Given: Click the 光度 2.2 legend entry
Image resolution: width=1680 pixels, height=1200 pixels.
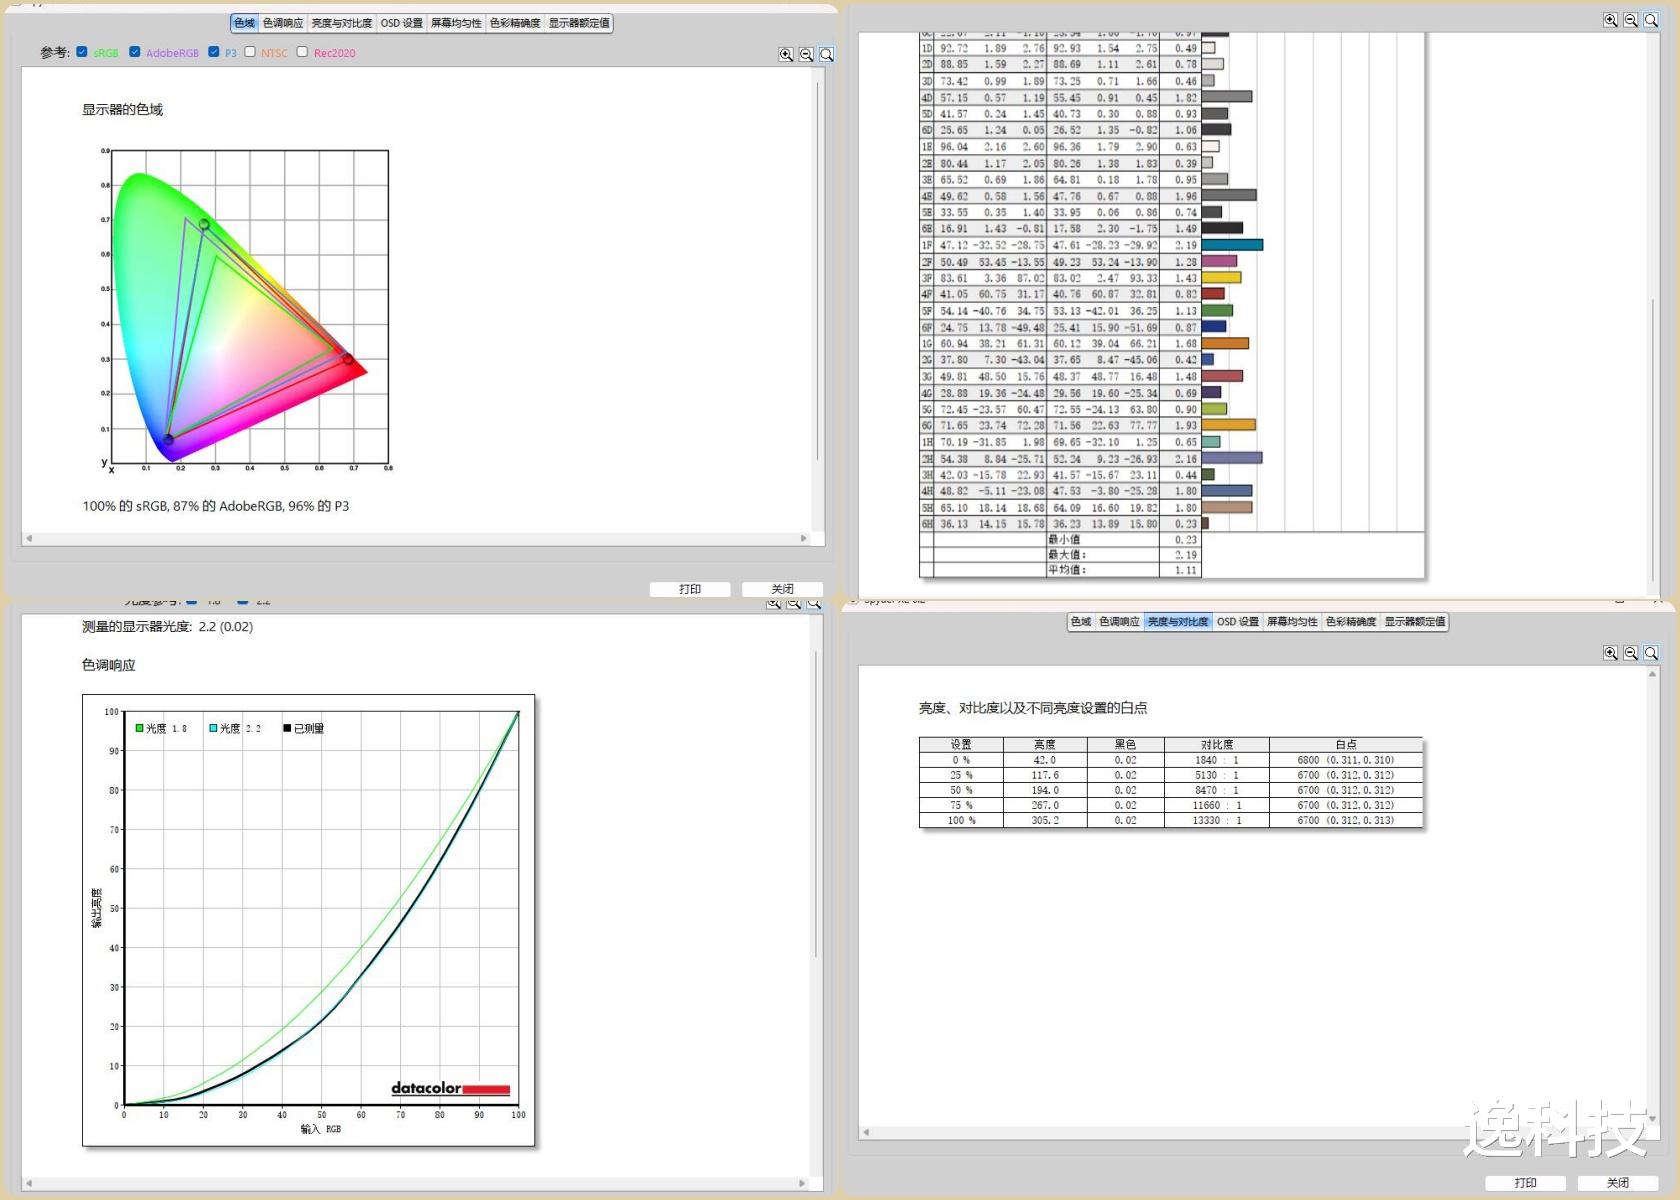Looking at the screenshot, I should (x=235, y=728).
